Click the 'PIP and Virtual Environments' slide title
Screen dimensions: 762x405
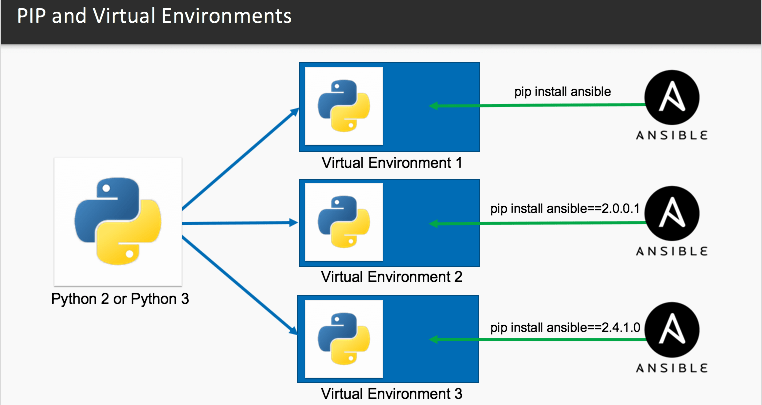click(x=154, y=16)
